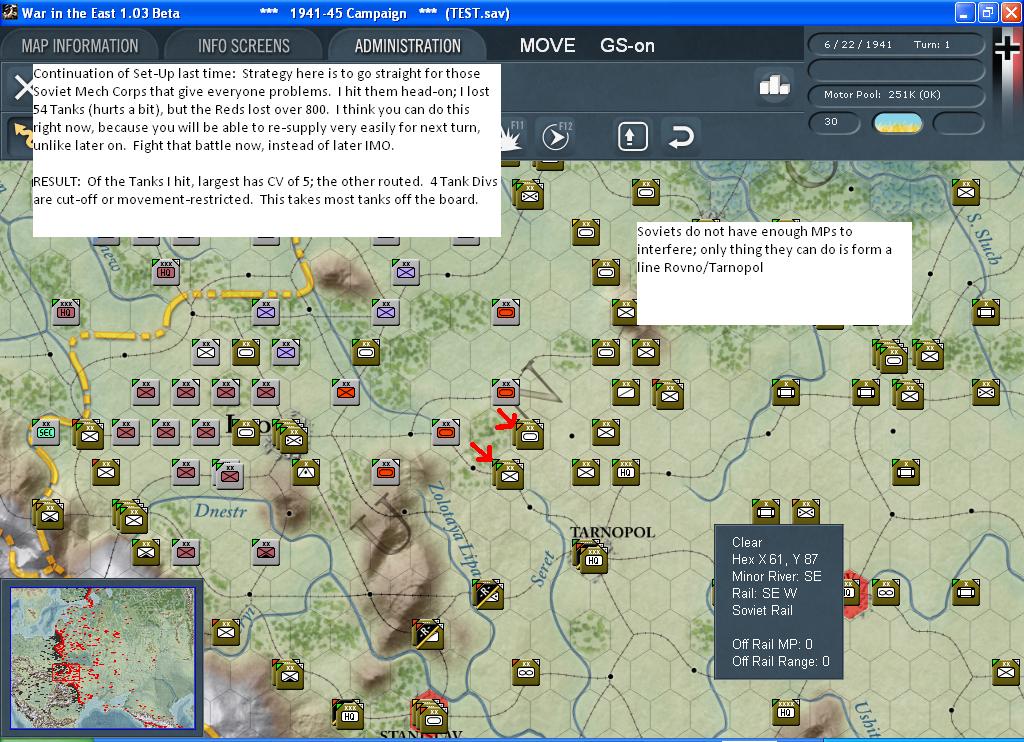Click the War in the East title bar icon
Viewport: 1024px width, 742px height.
[10, 12]
